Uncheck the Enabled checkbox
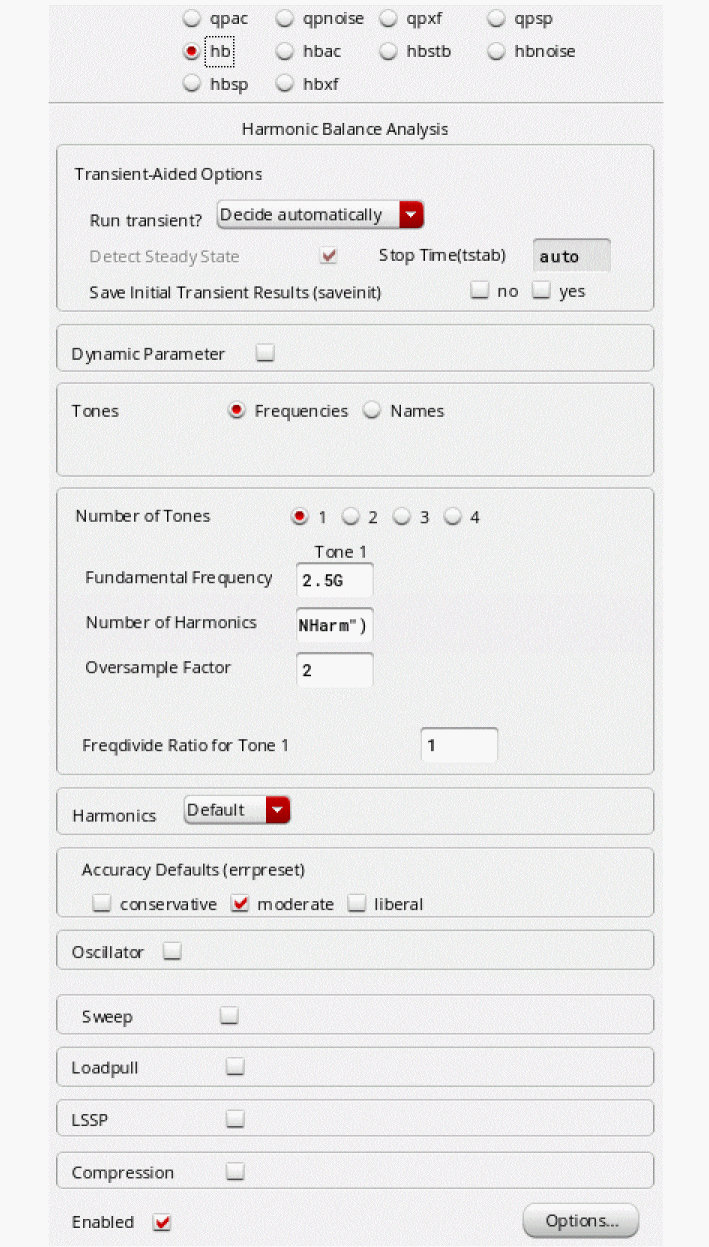Screen dimensions: 709x1247 pyautogui.click(x=162, y=1222)
